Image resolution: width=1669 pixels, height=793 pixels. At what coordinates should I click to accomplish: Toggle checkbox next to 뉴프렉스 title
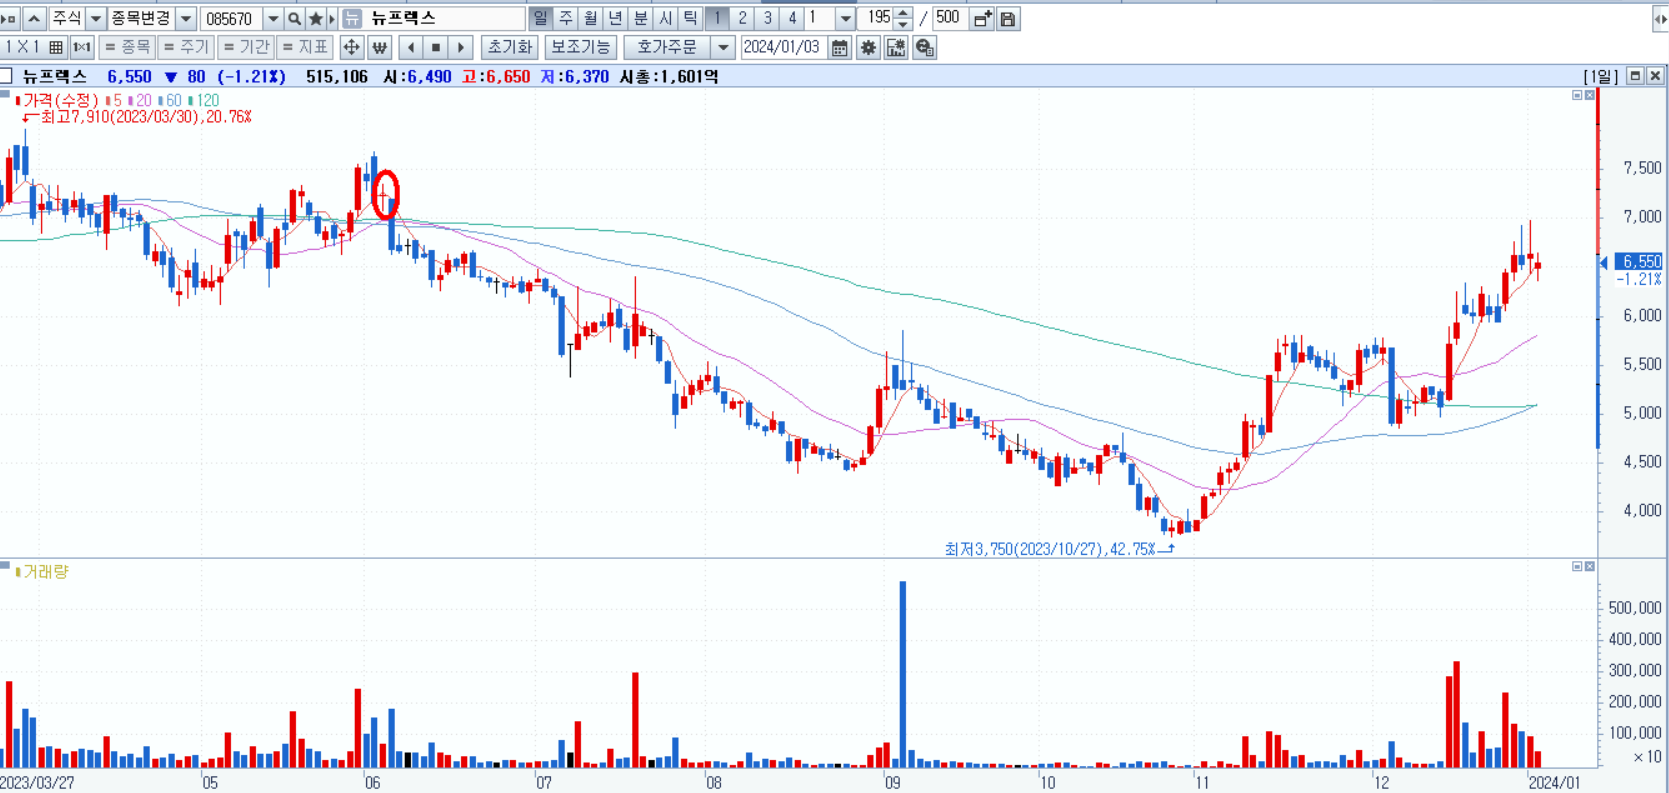pos(6,76)
